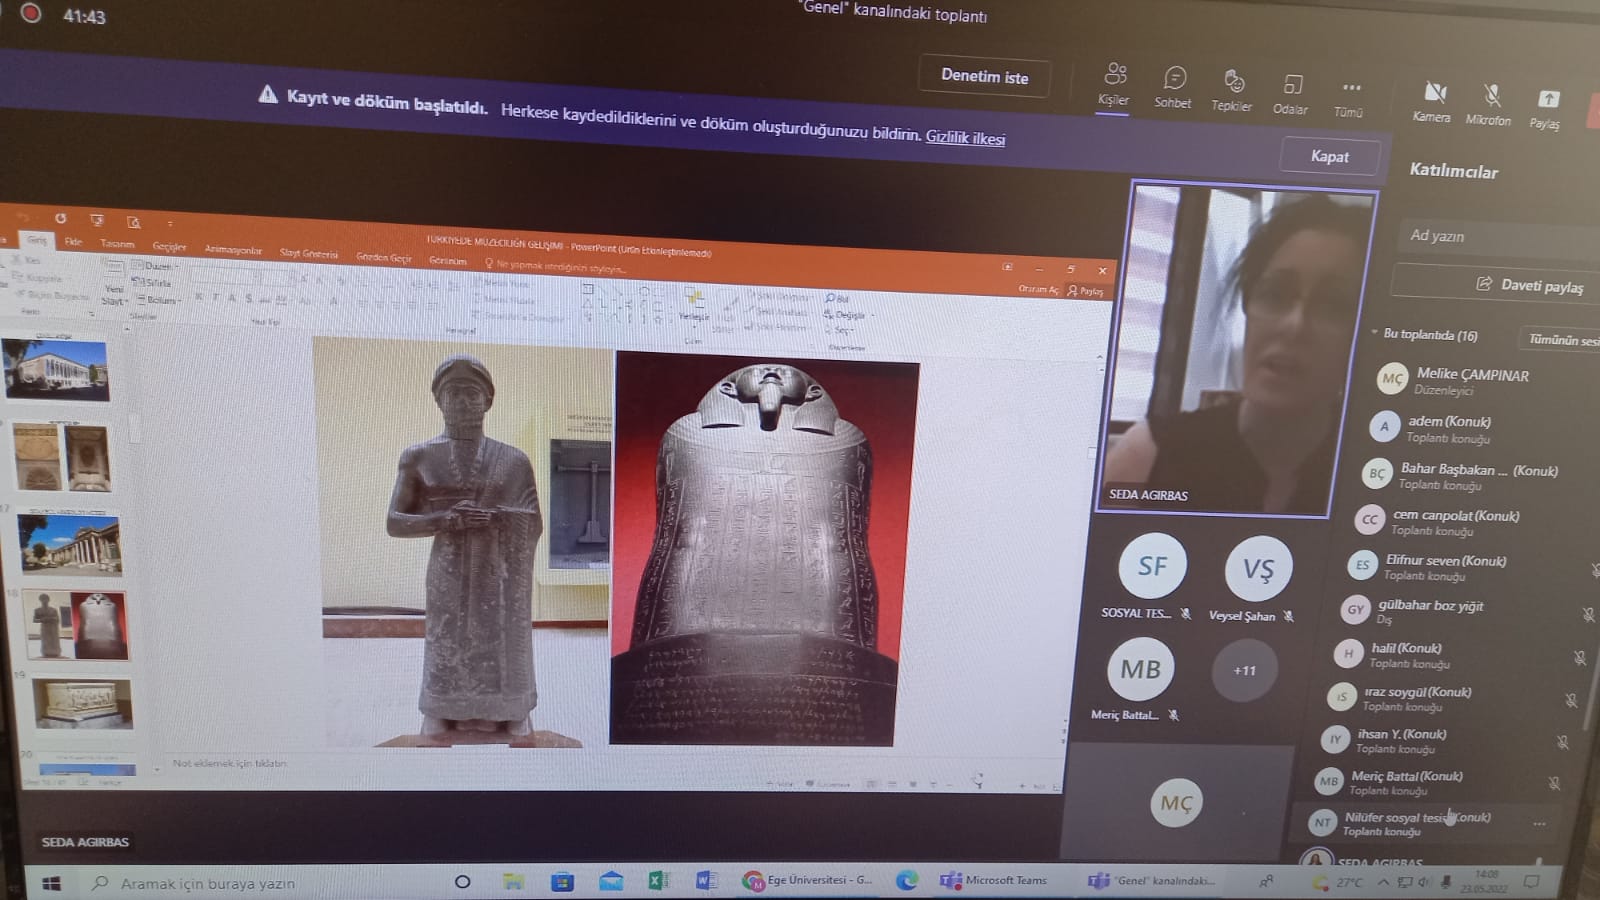The width and height of the screenshot is (1600, 900).
Task: Open the Gizlilik ilkesi link
Action: point(965,138)
